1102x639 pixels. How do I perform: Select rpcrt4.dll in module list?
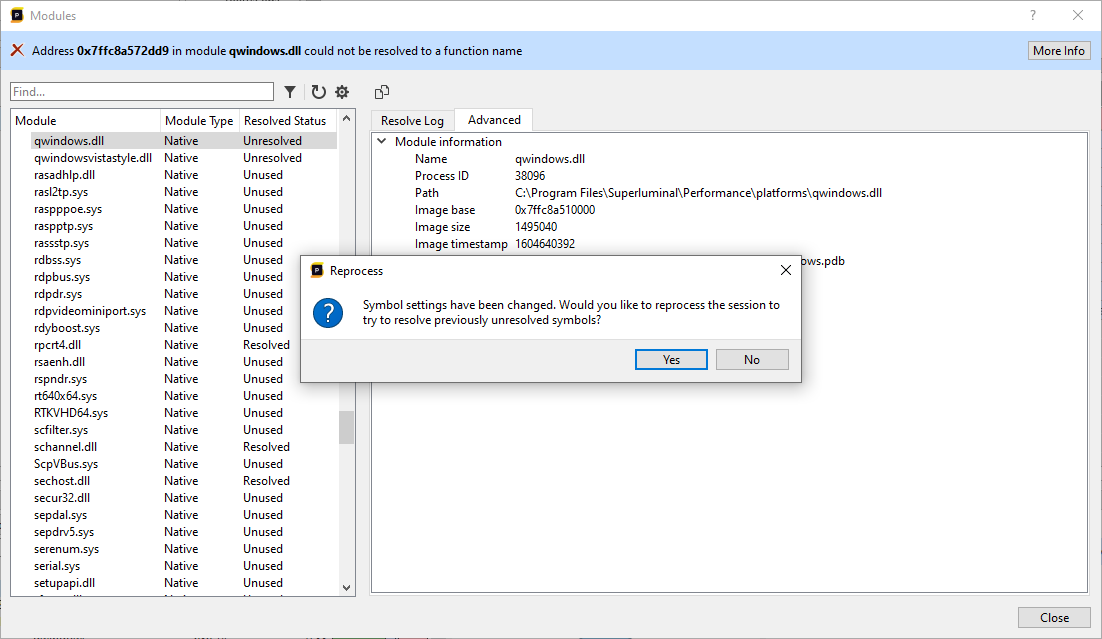coord(58,345)
